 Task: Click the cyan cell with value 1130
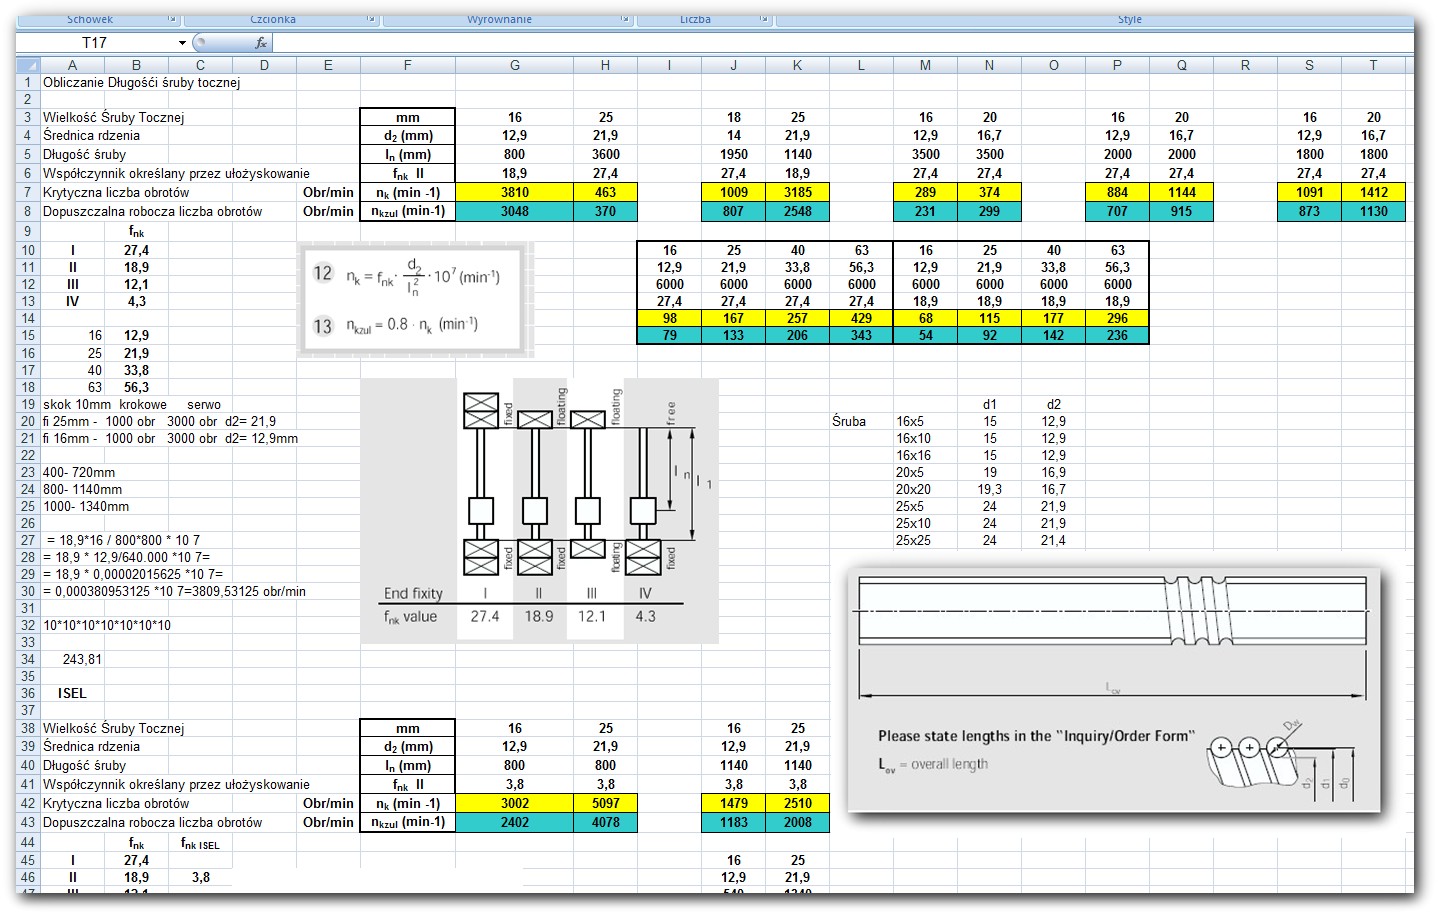click(1373, 211)
